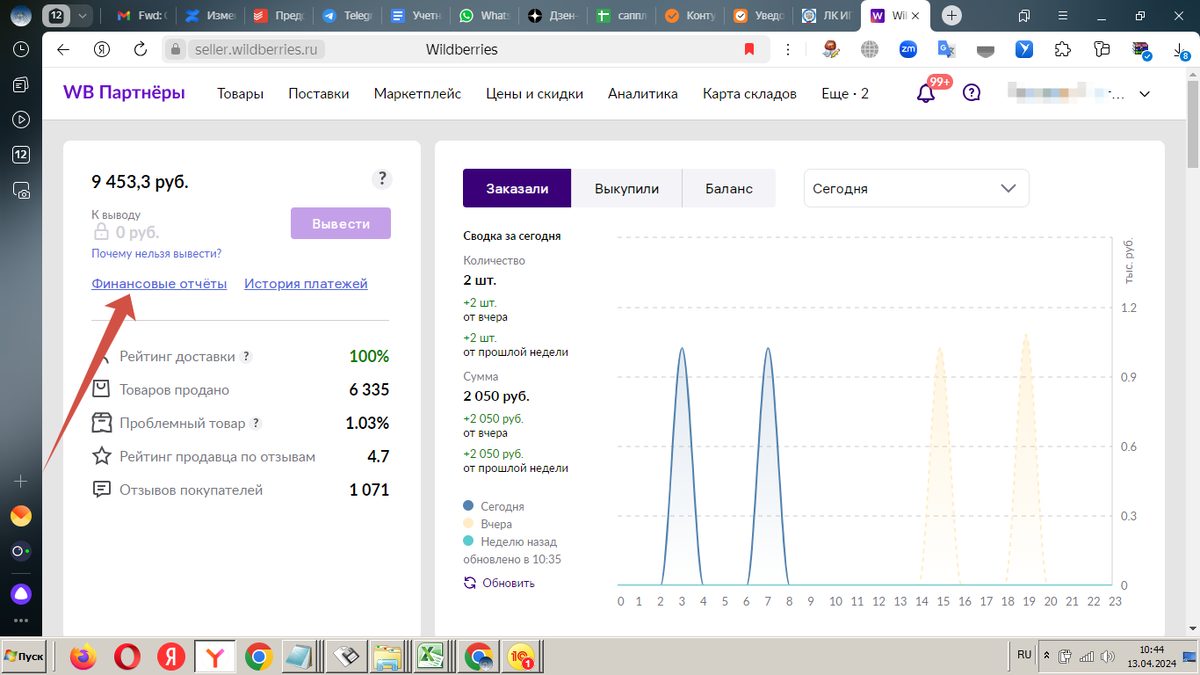Open the Поставки menu

click(319, 94)
